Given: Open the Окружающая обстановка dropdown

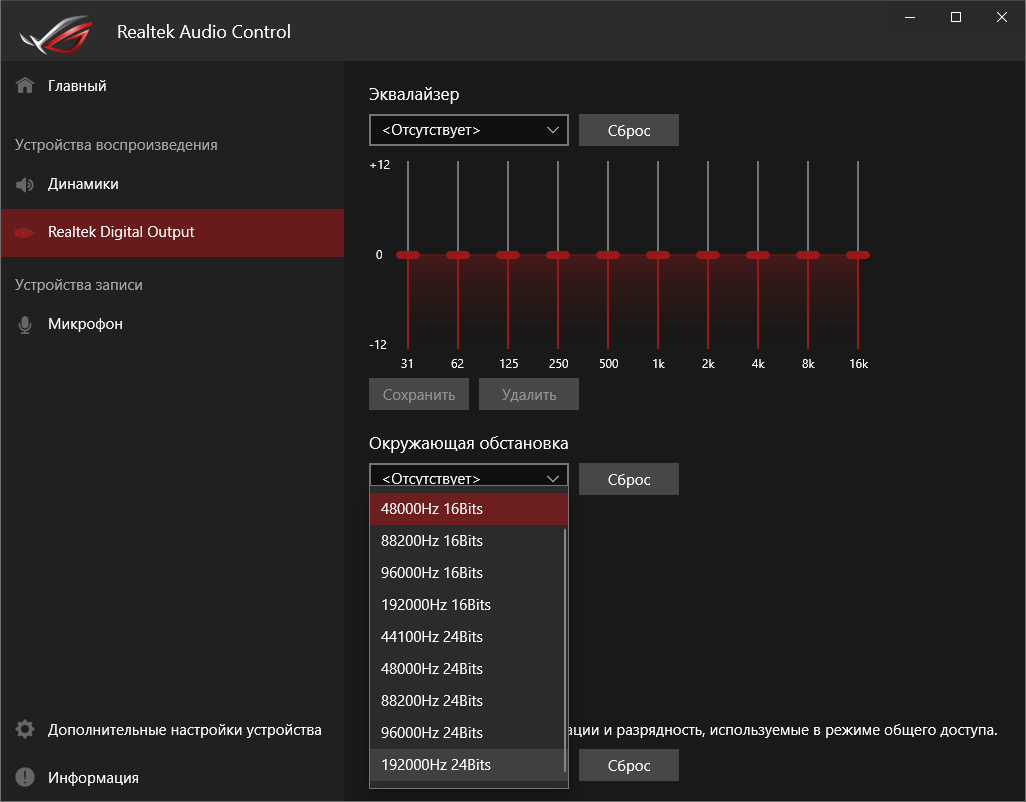Looking at the screenshot, I should (469, 475).
